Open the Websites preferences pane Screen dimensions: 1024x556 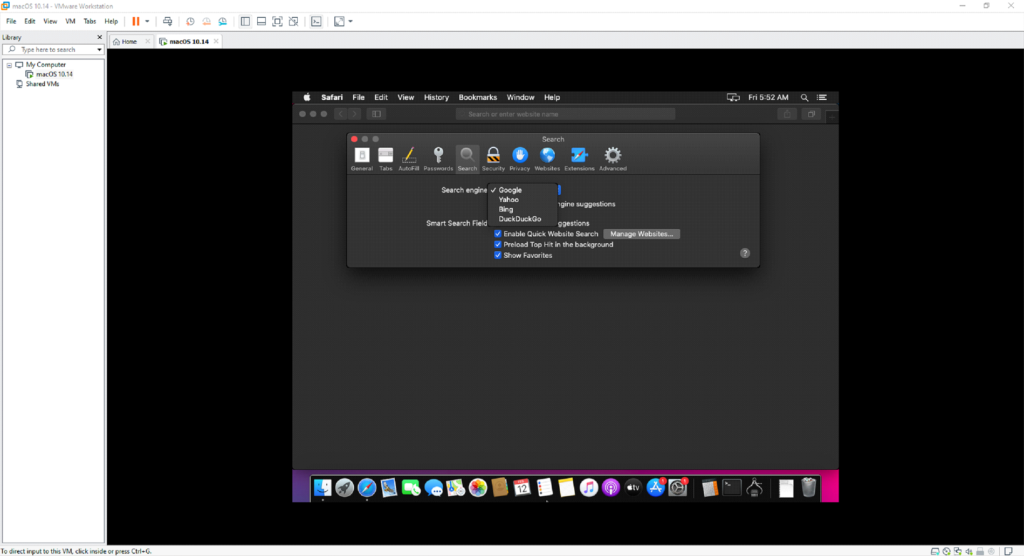tap(547, 159)
